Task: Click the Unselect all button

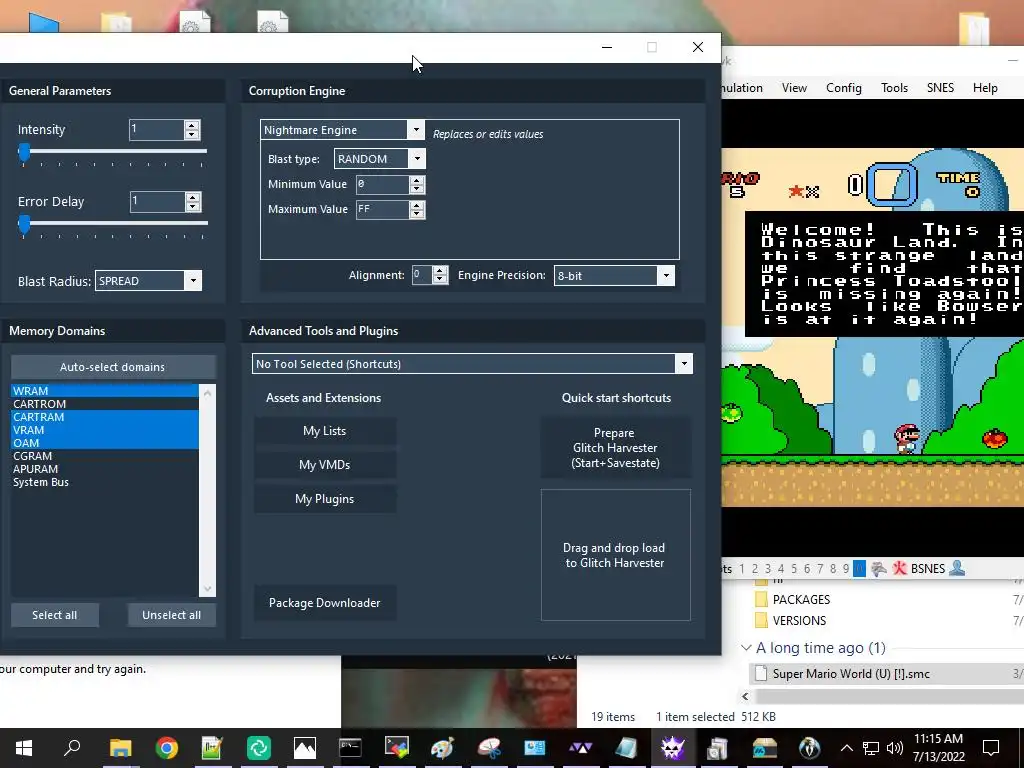Action: pyautogui.click(x=171, y=615)
